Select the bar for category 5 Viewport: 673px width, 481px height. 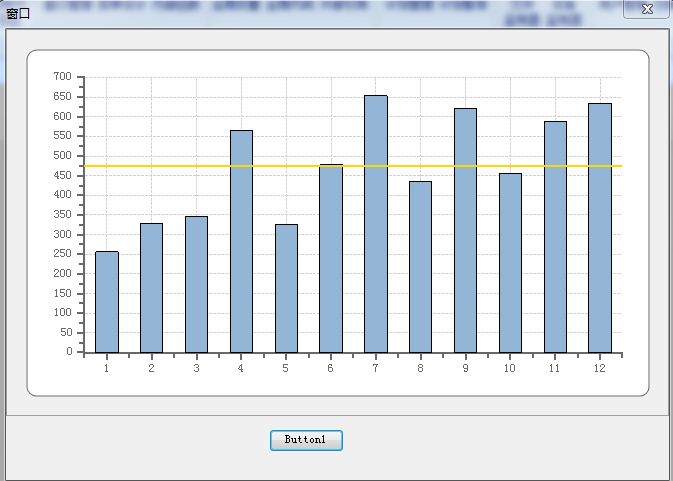pyautogui.click(x=286, y=288)
